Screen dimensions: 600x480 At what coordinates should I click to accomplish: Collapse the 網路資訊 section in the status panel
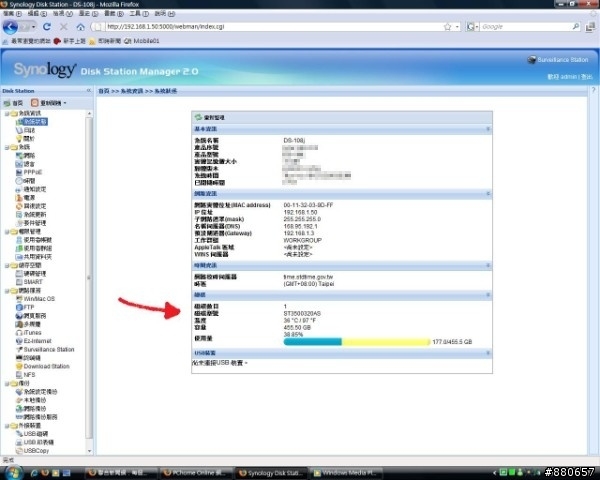488,194
